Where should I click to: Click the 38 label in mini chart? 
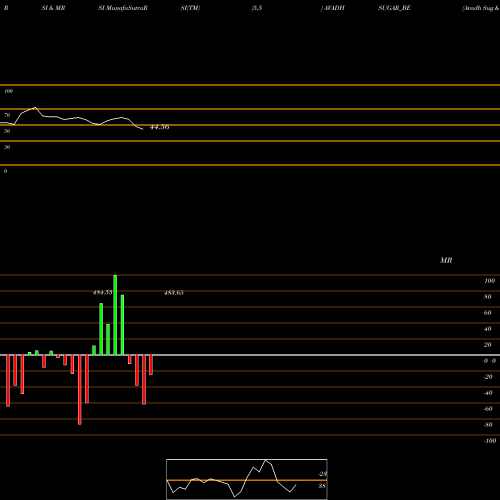322,486
